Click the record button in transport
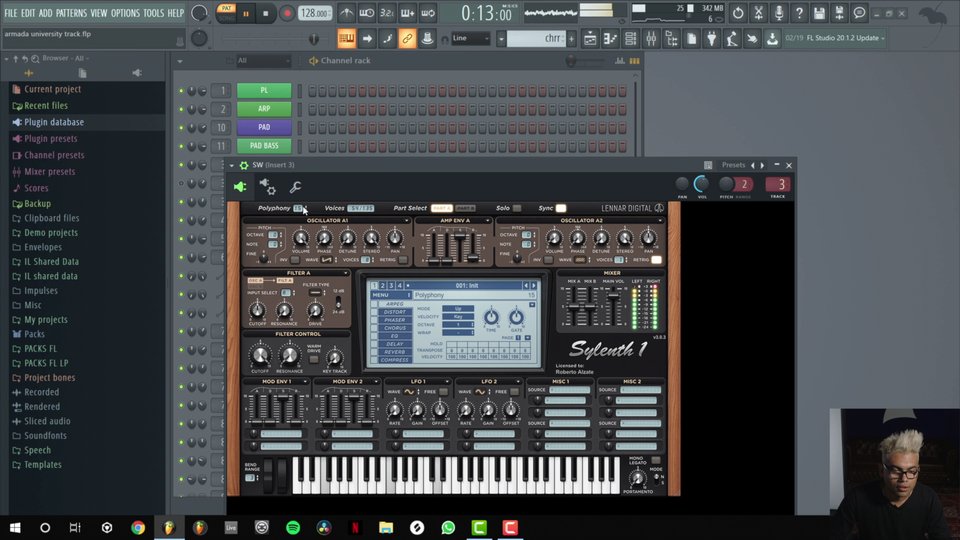This screenshot has height=540, width=960. [x=286, y=13]
